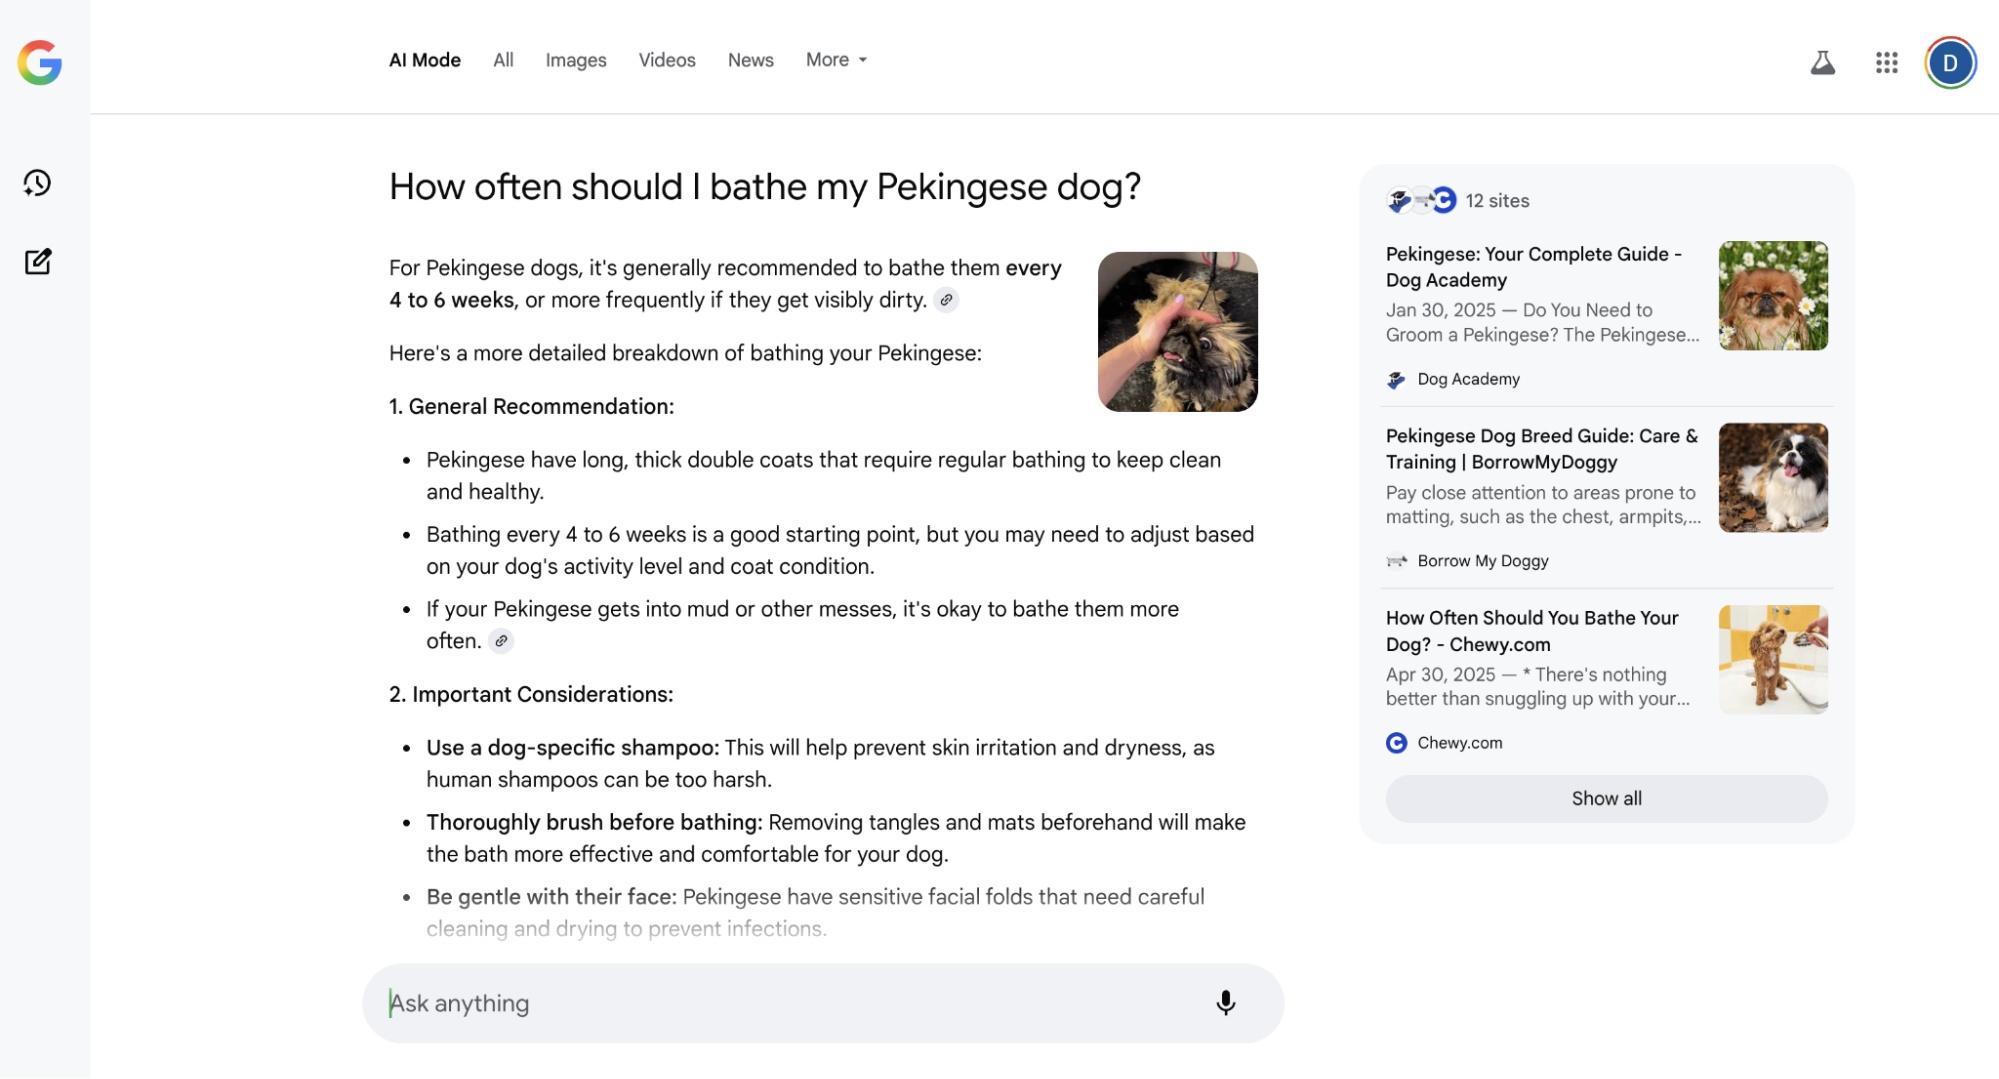Image resolution: width=1999 pixels, height=1079 pixels.
Task: Click the microphone voice search icon
Action: [x=1225, y=1003]
